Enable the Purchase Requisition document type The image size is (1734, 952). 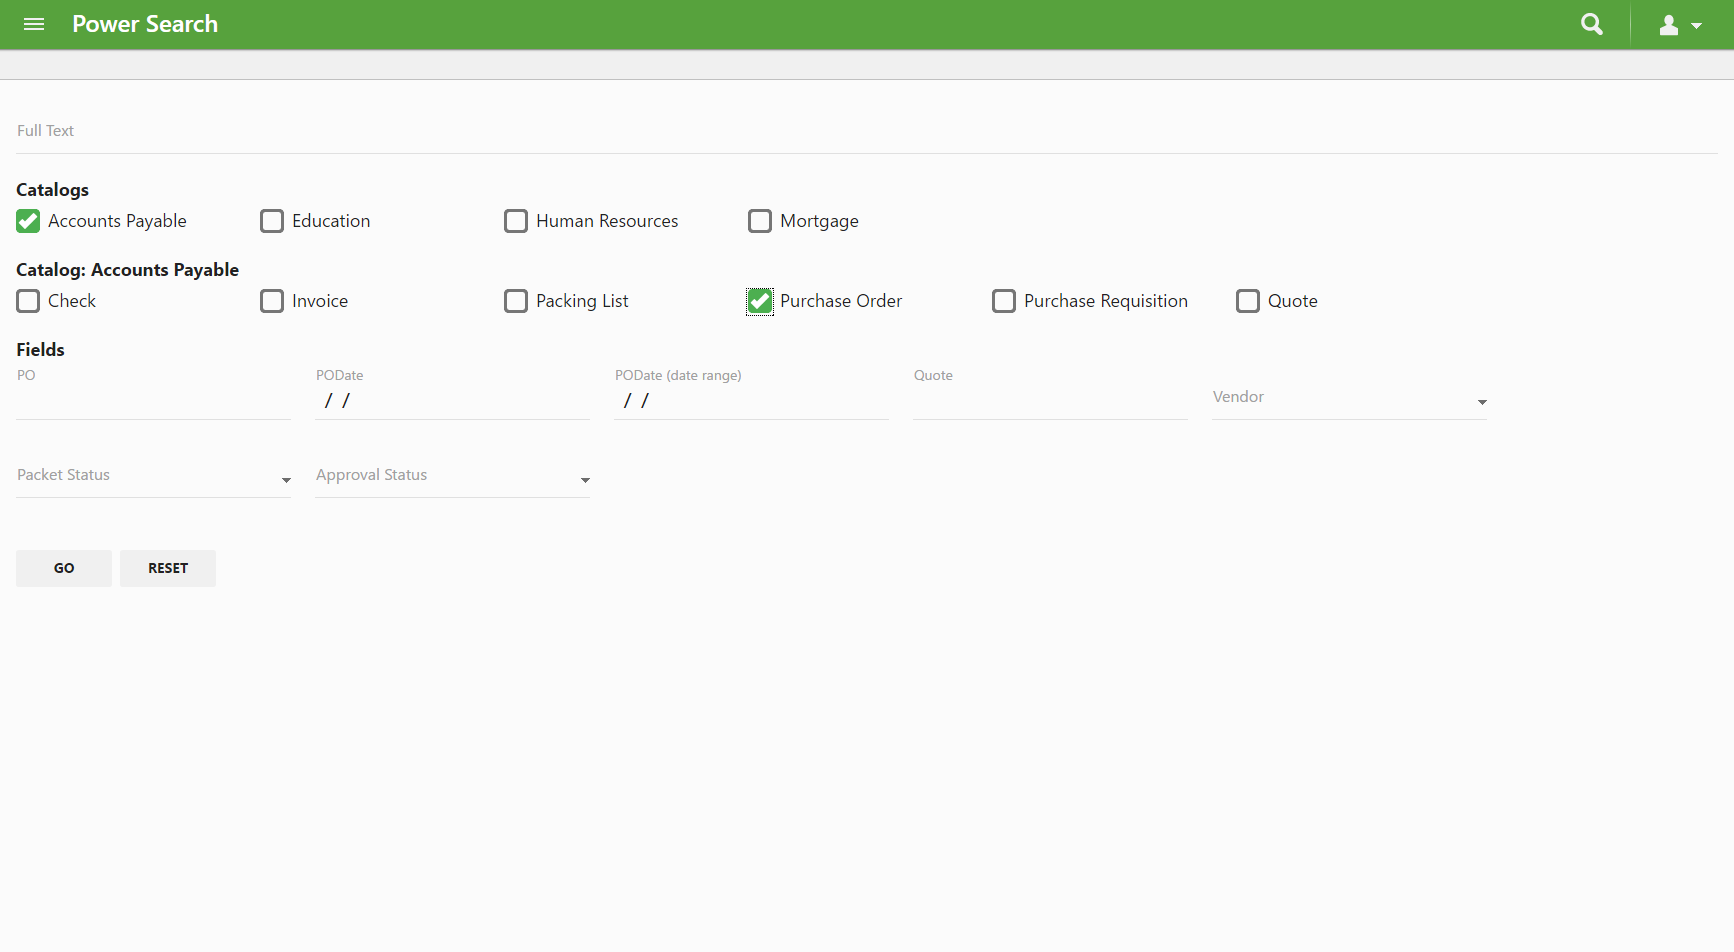click(1004, 301)
